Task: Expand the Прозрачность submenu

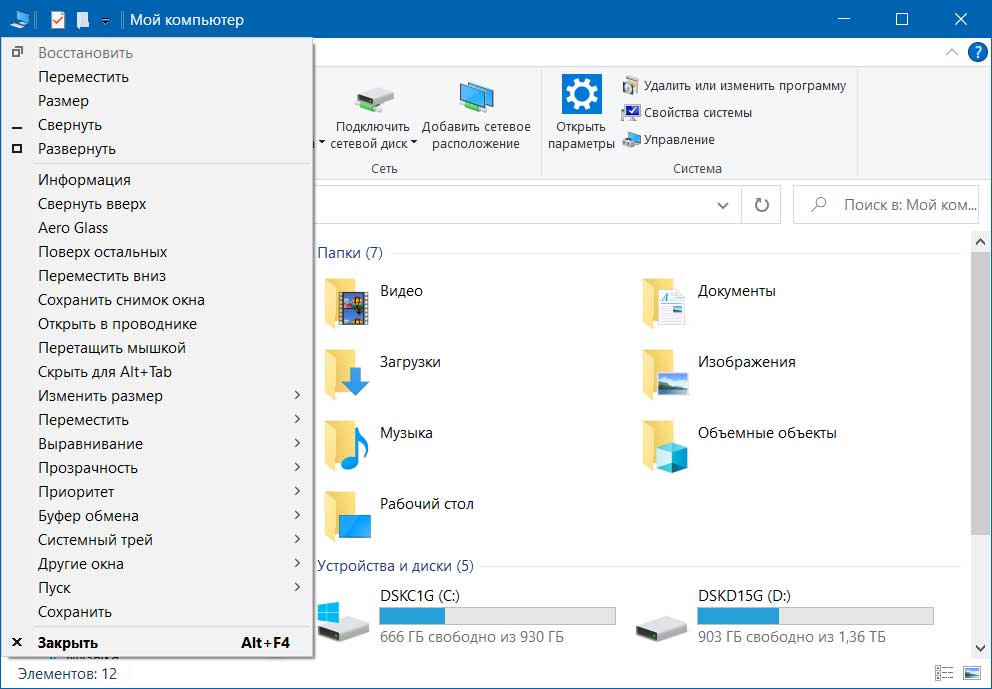Action: [x=157, y=468]
